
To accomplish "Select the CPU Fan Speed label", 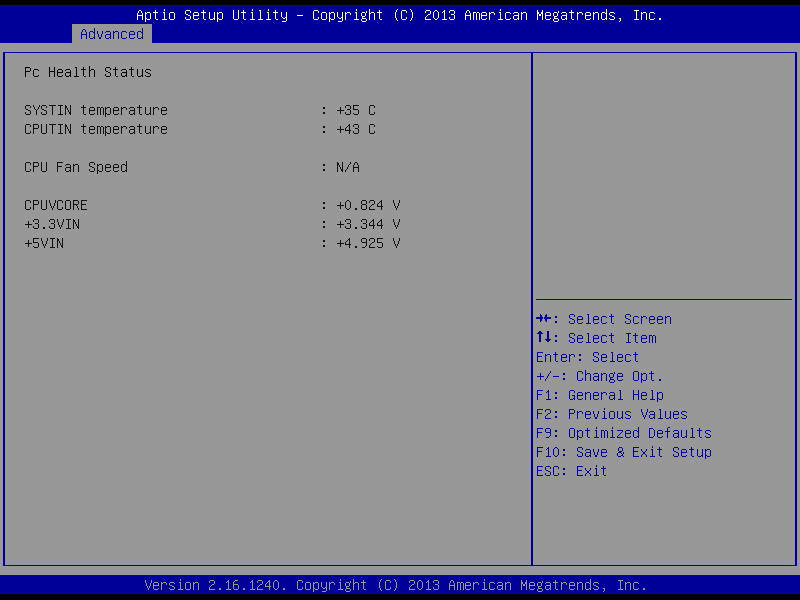I will click(76, 167).
